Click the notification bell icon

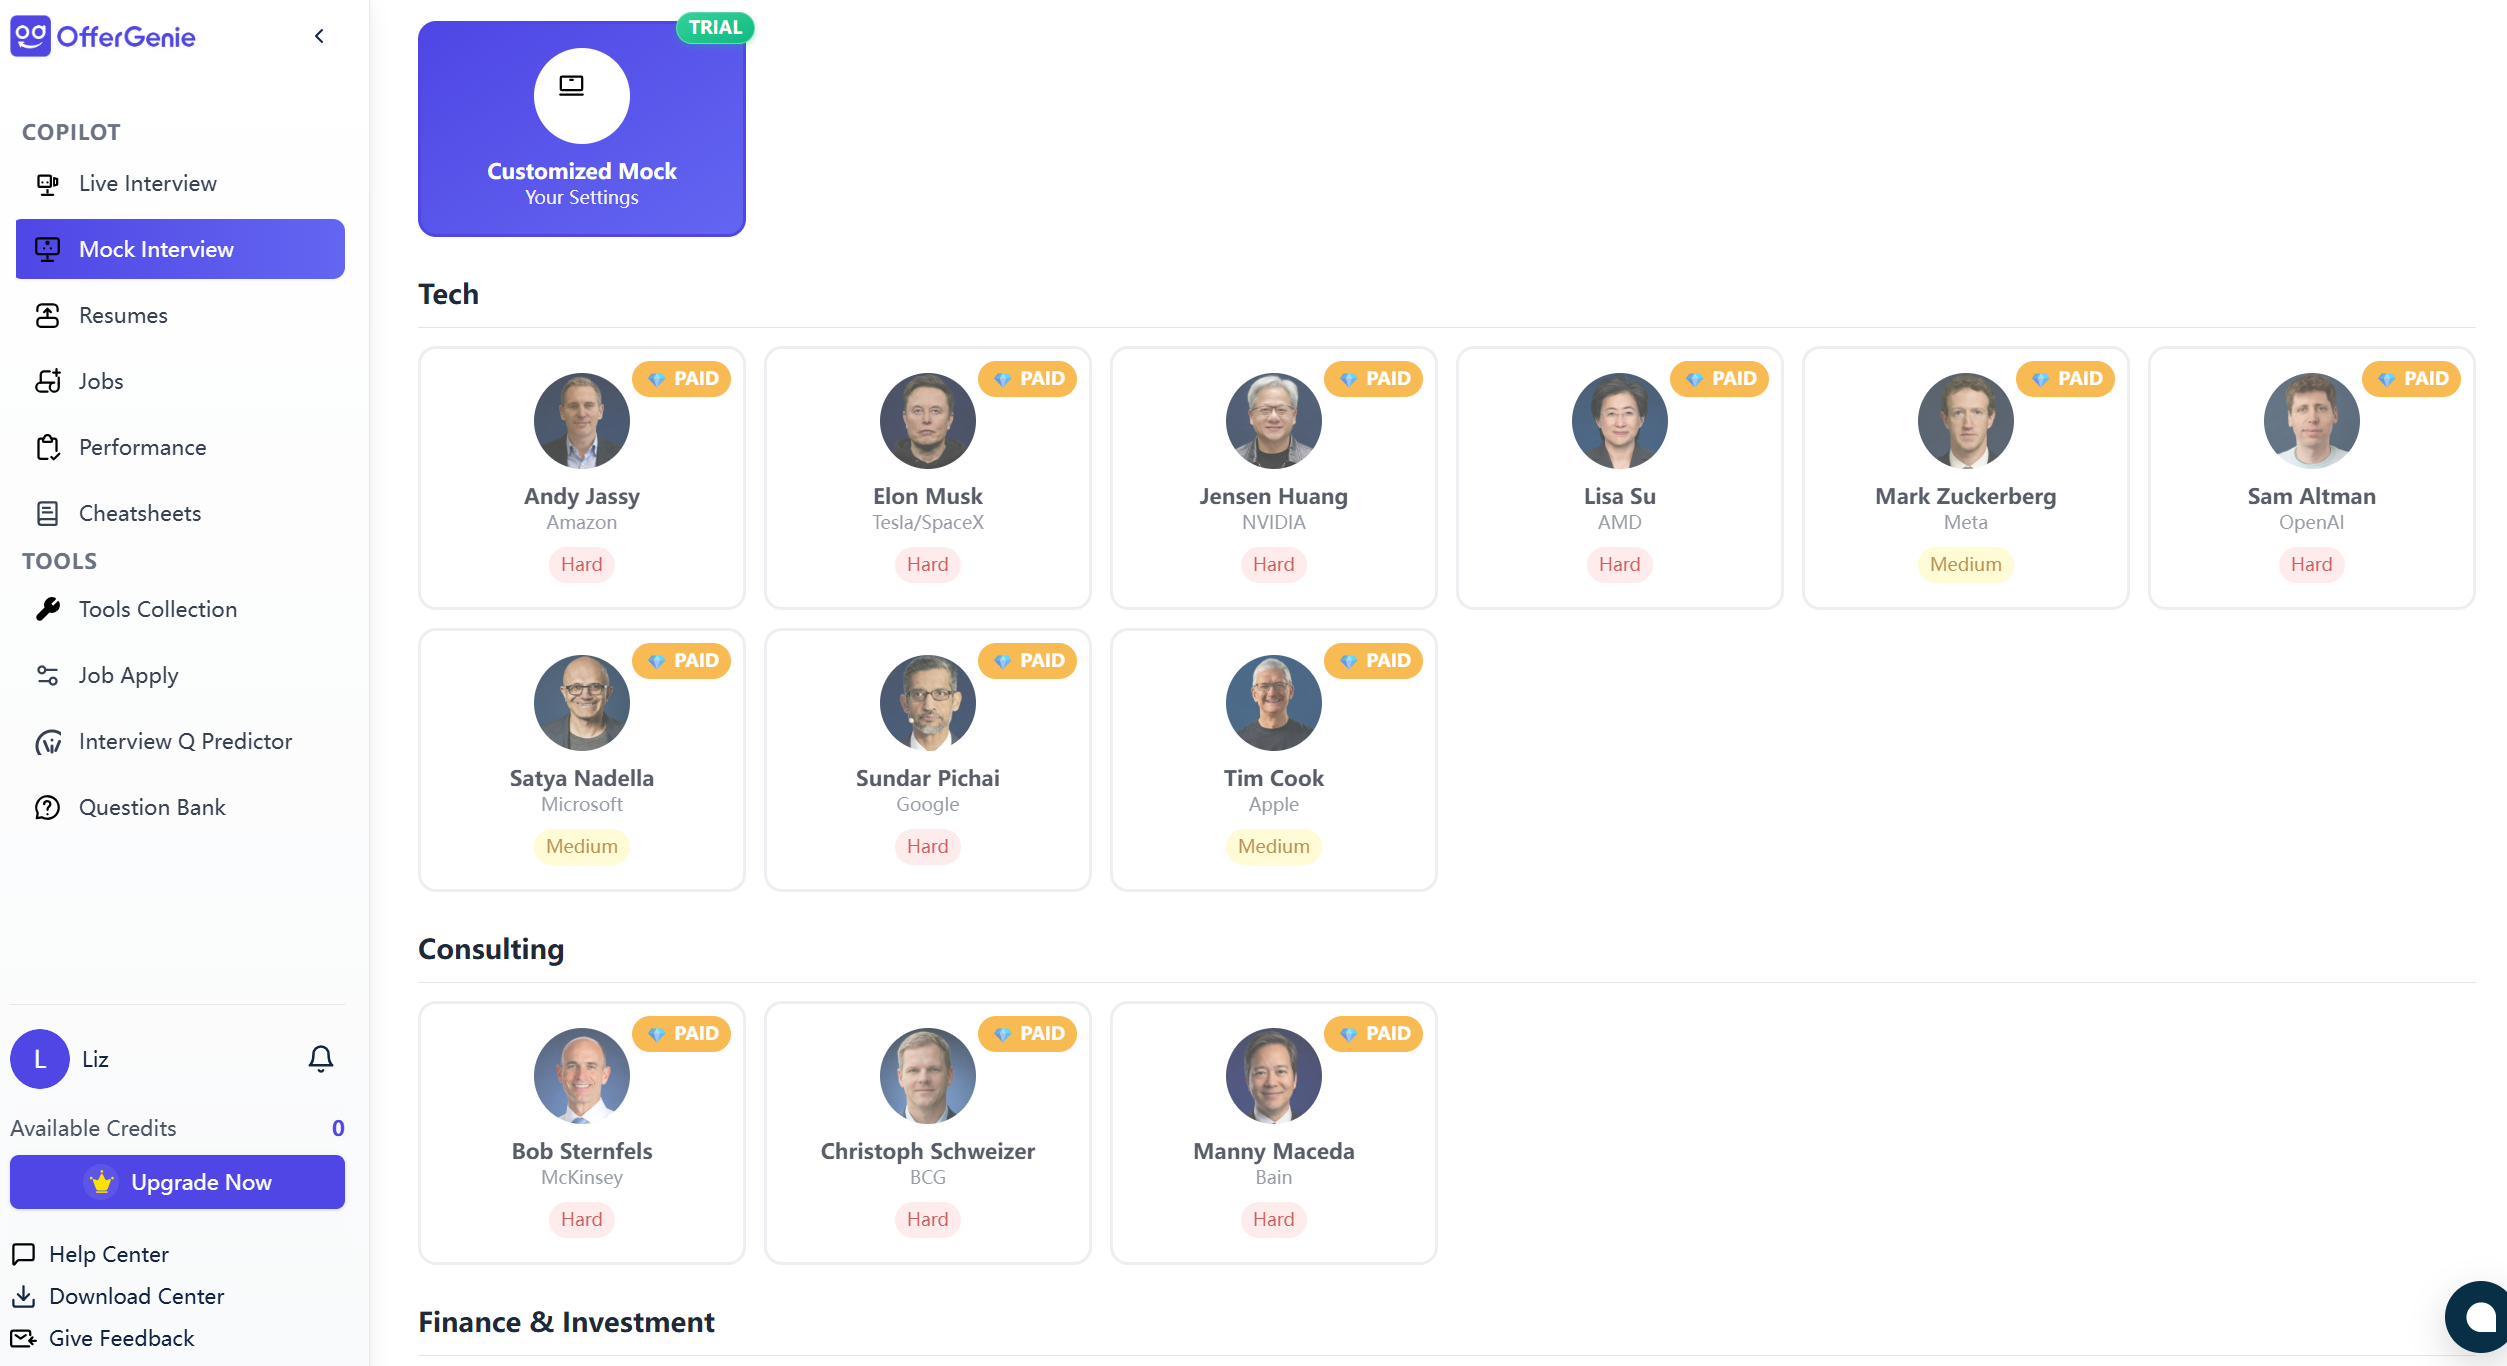[x=320, y=1059]
